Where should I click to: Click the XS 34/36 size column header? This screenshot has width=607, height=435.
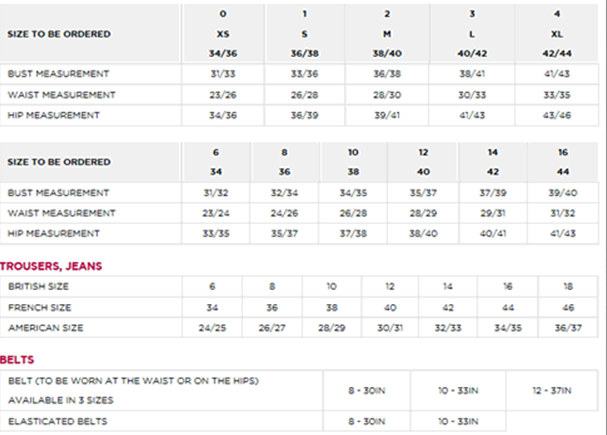point(223,34)
